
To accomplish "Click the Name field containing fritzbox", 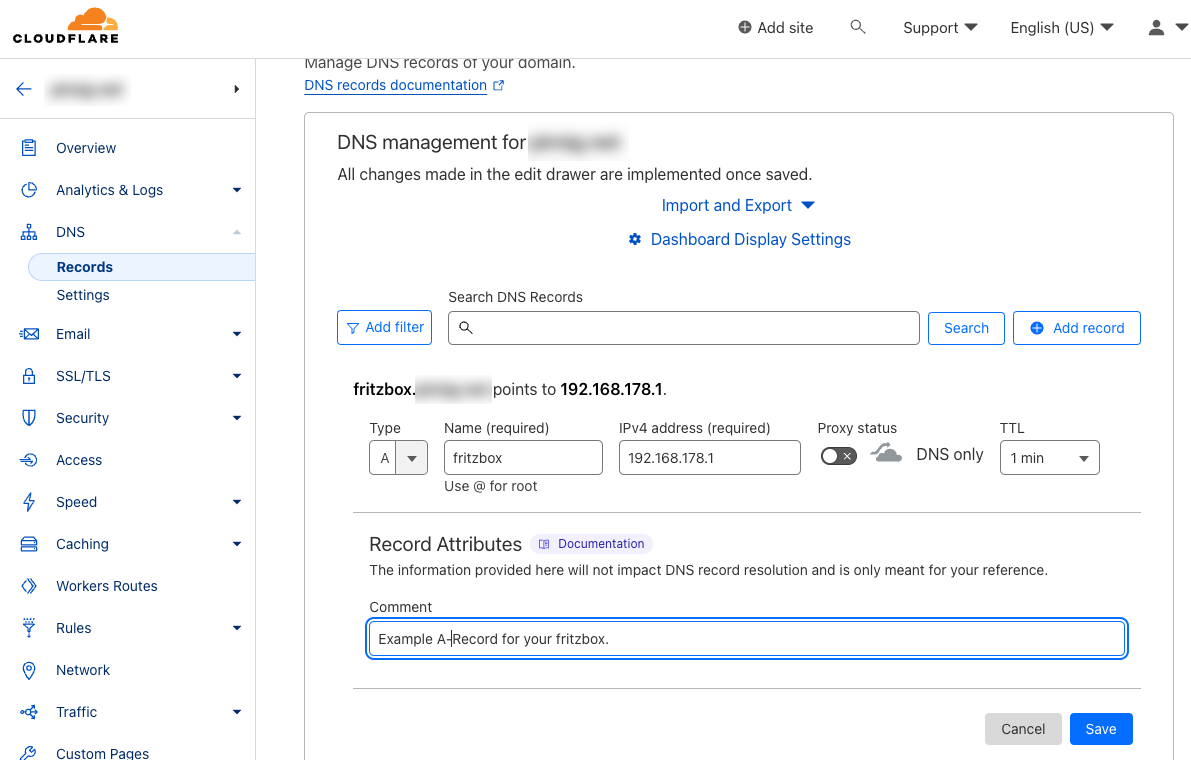I will point(523,458).
